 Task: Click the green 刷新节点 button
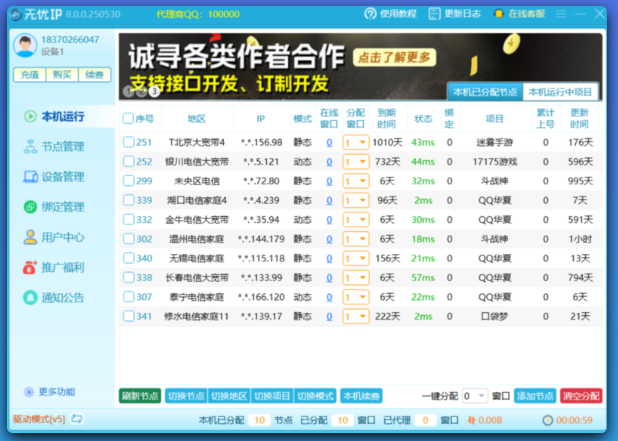tap(140, 396)
